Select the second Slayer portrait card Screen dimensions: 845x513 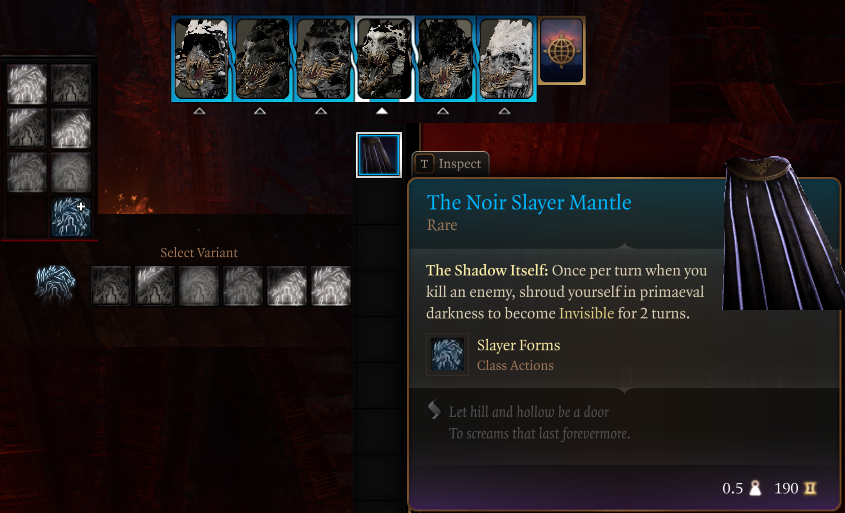tap(262, 59)
